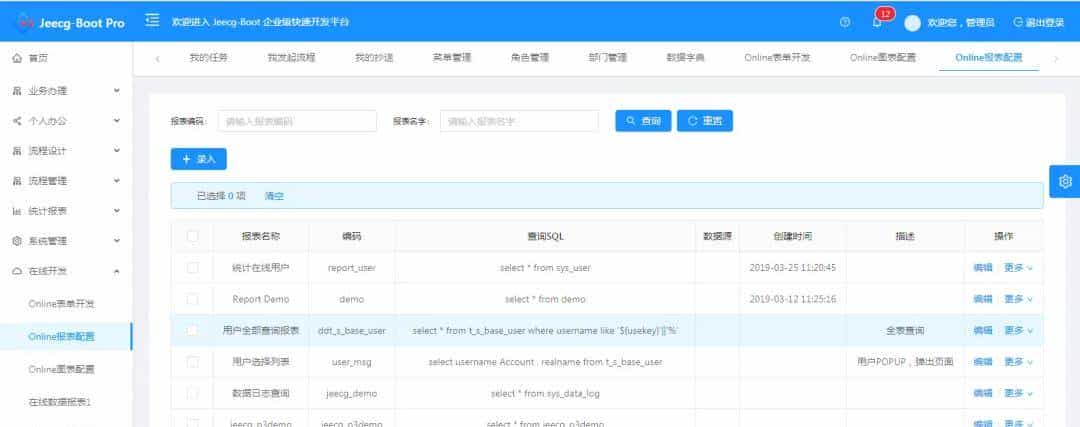Click the 查询SQL column header
The image size is (1080, 427).
545,236
